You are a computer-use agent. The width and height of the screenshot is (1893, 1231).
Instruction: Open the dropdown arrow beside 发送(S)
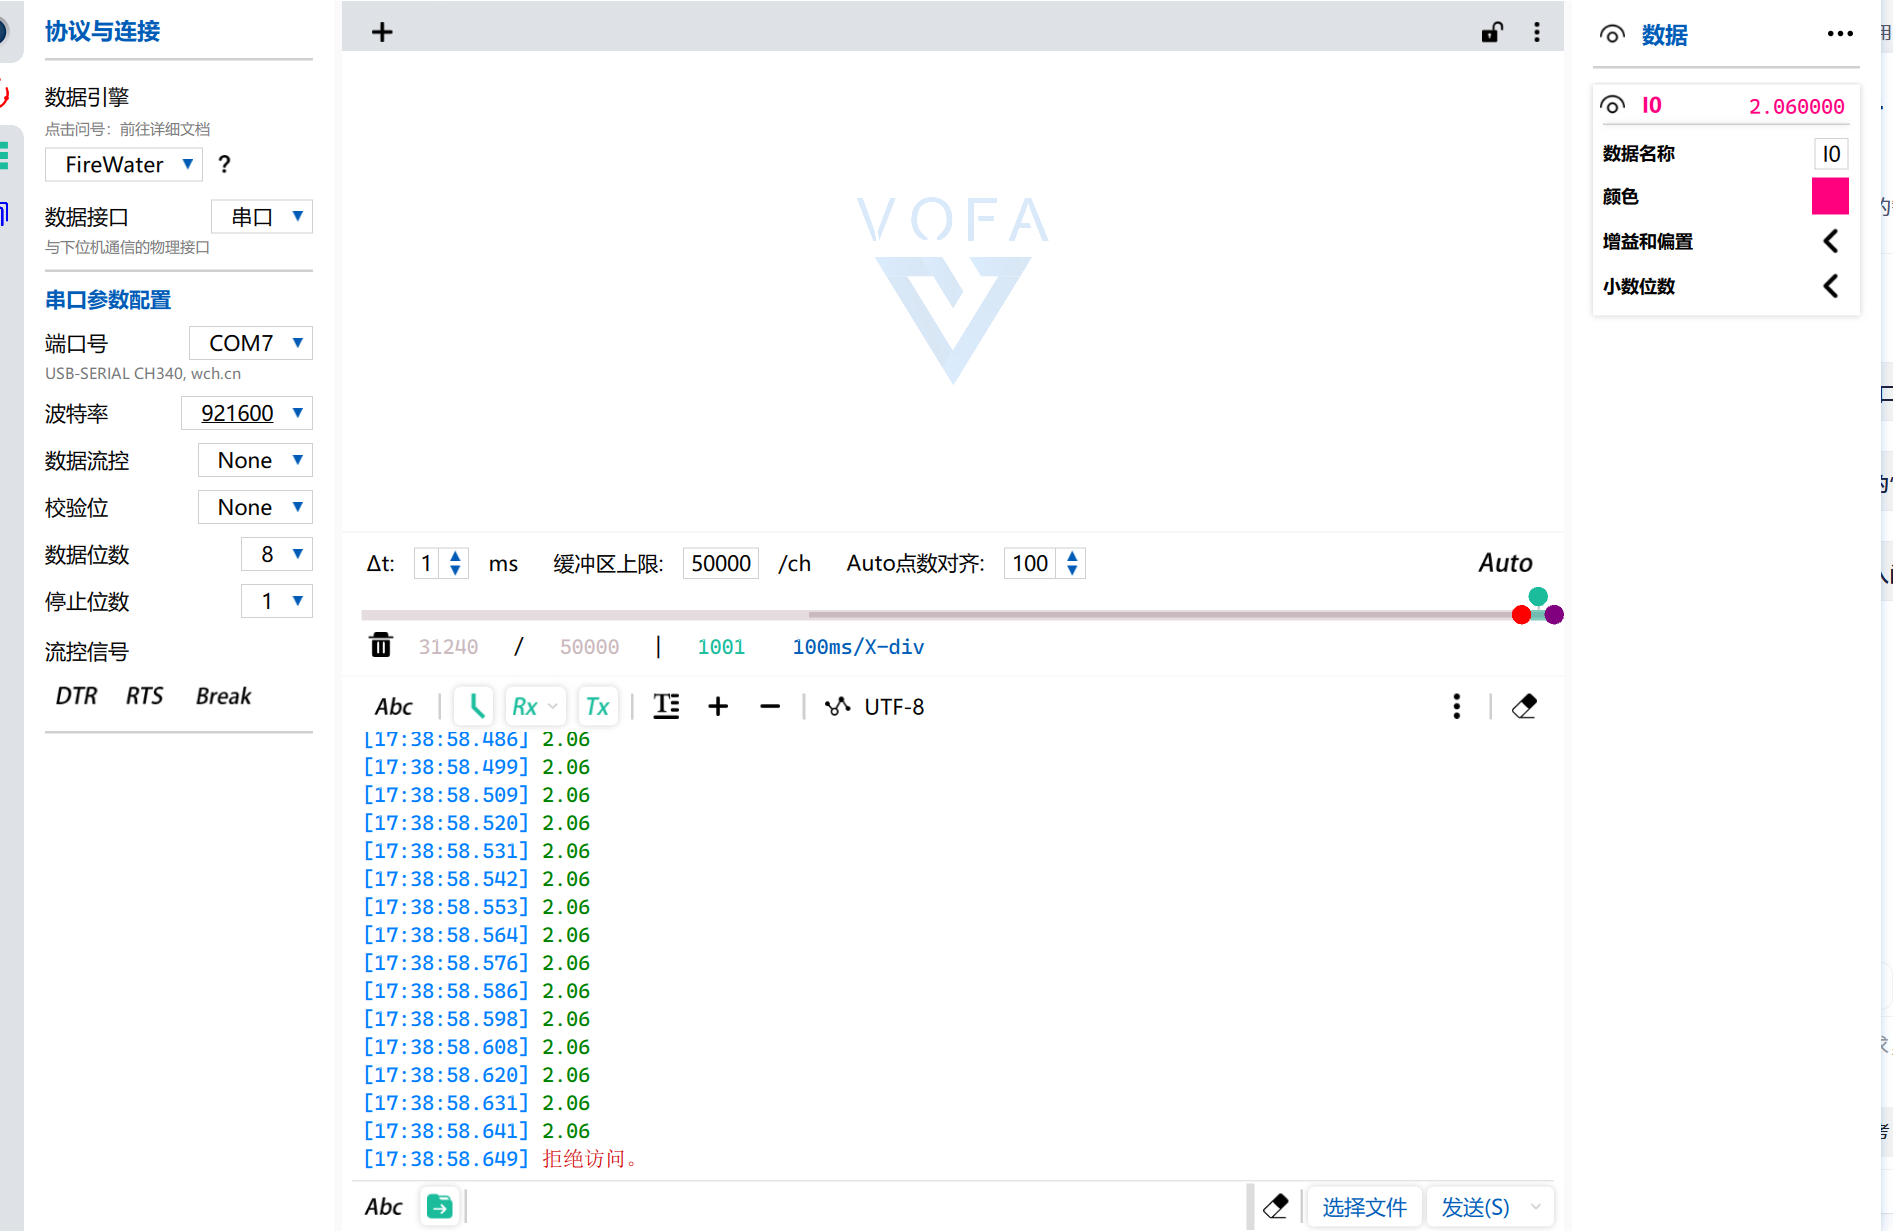point(1537,1207)
